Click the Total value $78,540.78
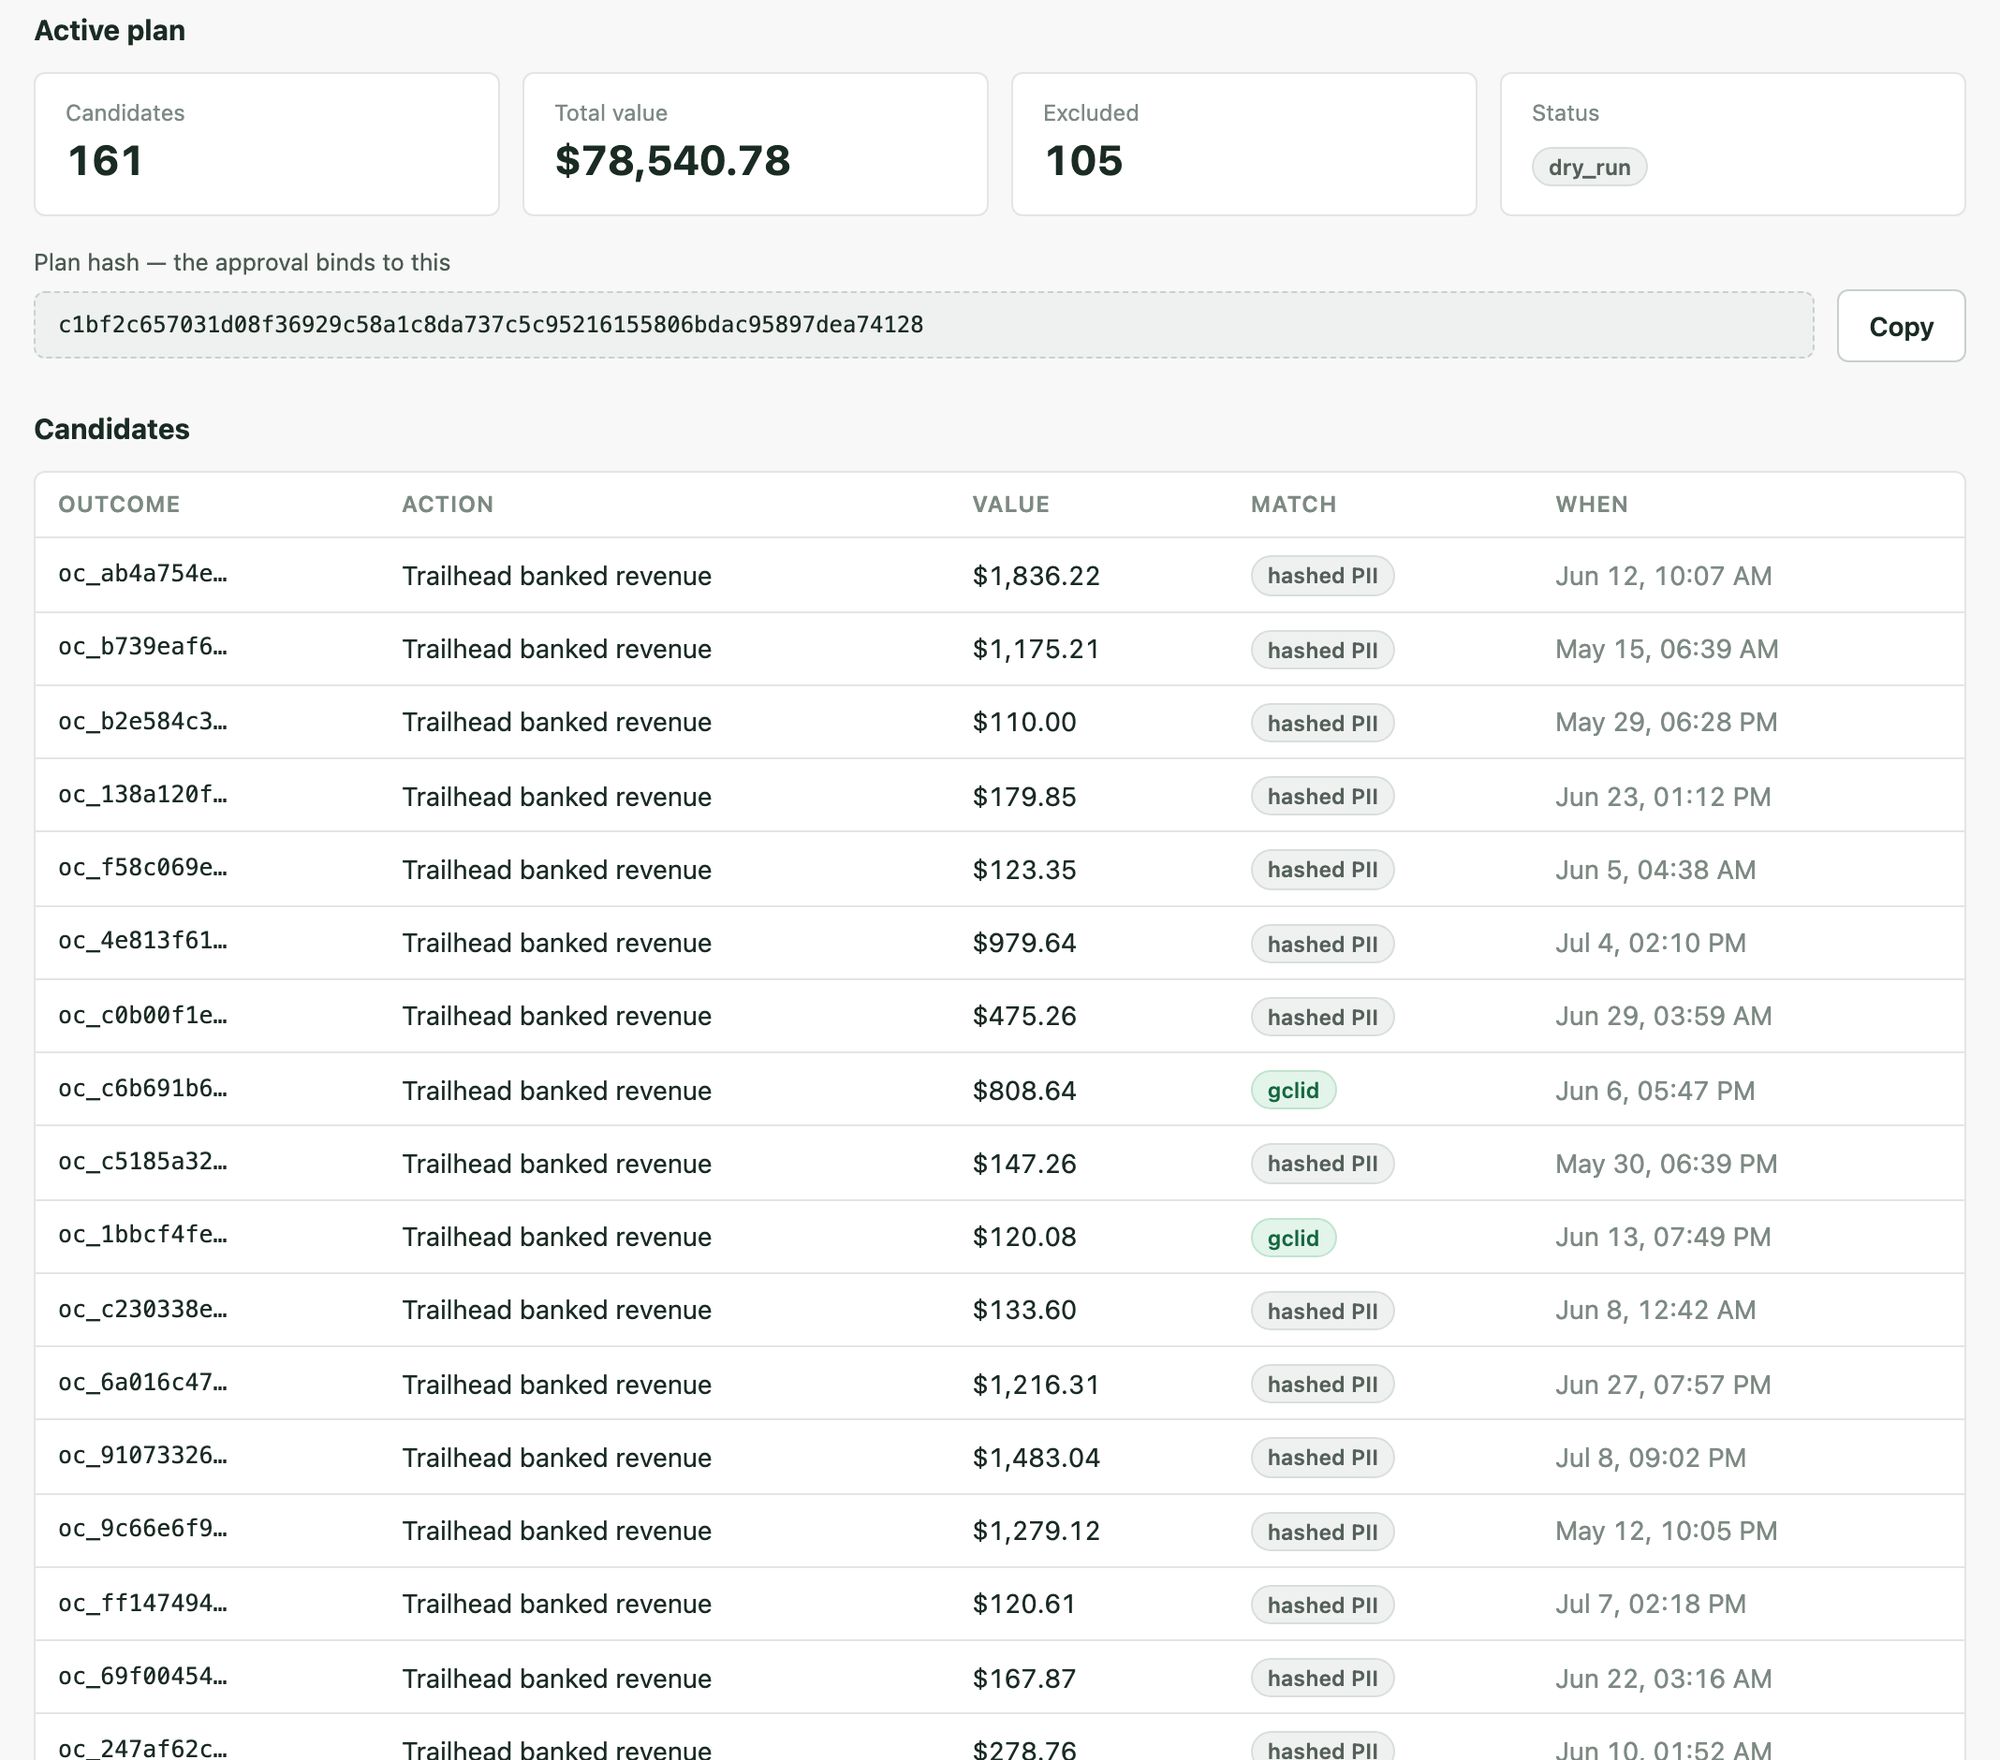The height and width of the screenshot is (1760, 2000). (672, 161)
